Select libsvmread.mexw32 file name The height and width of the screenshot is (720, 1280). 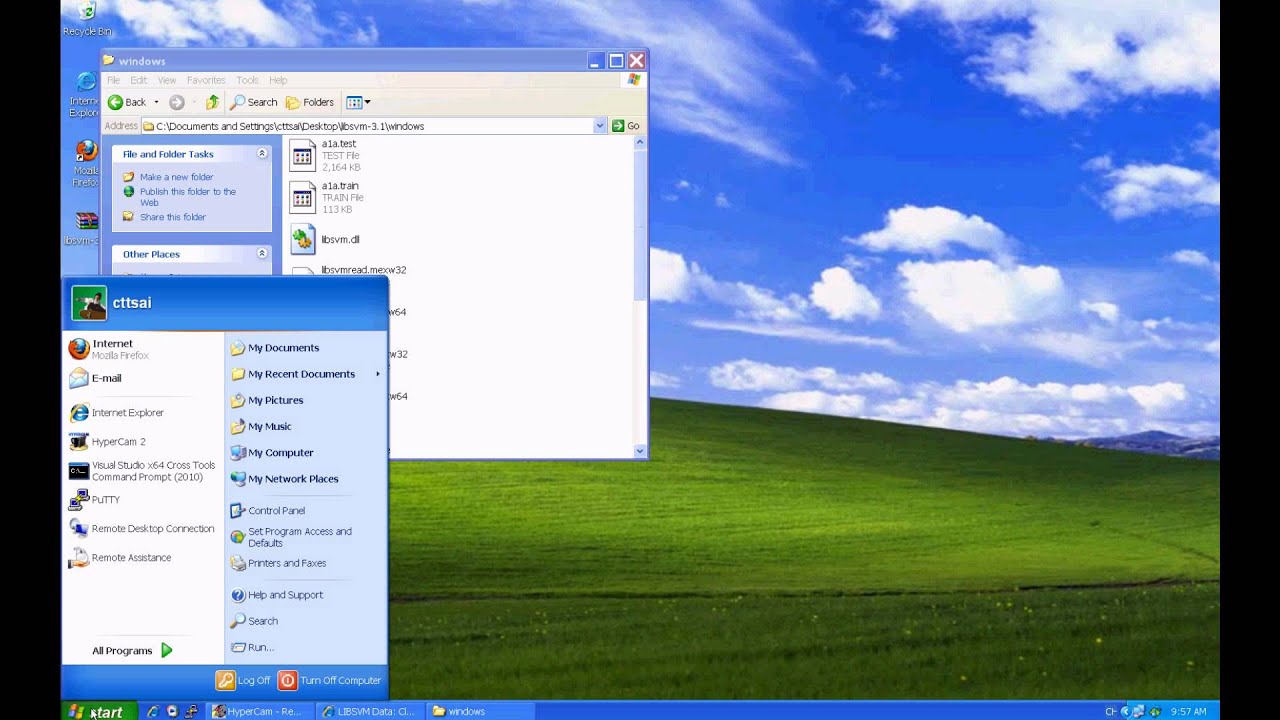coord(363,270)
